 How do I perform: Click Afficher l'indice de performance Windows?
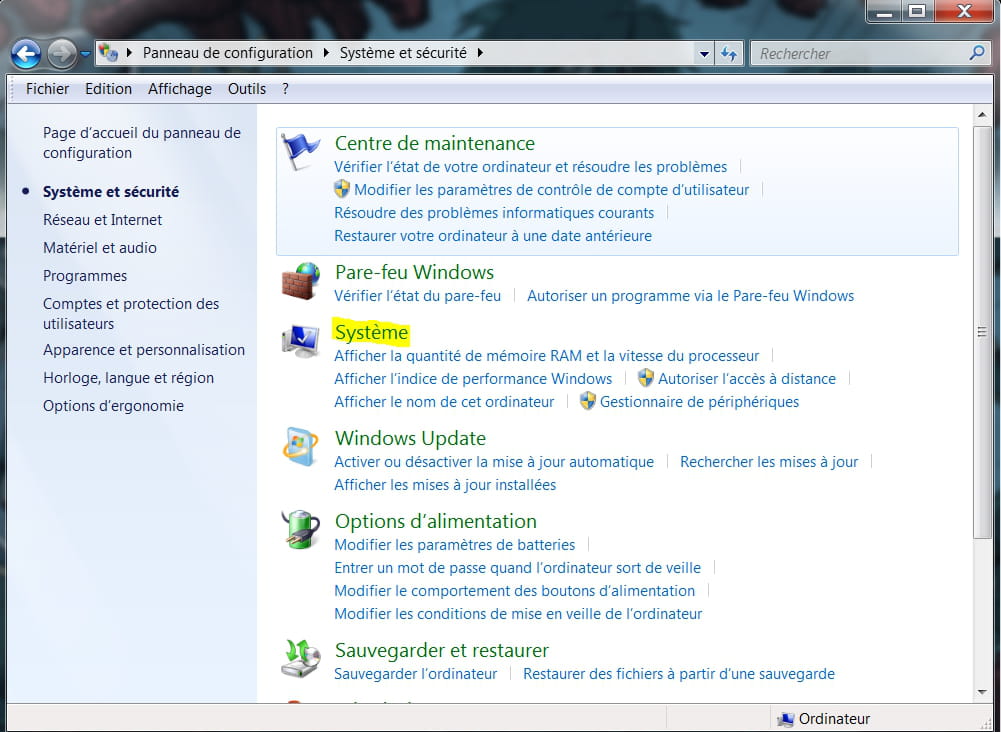point(473,378)
